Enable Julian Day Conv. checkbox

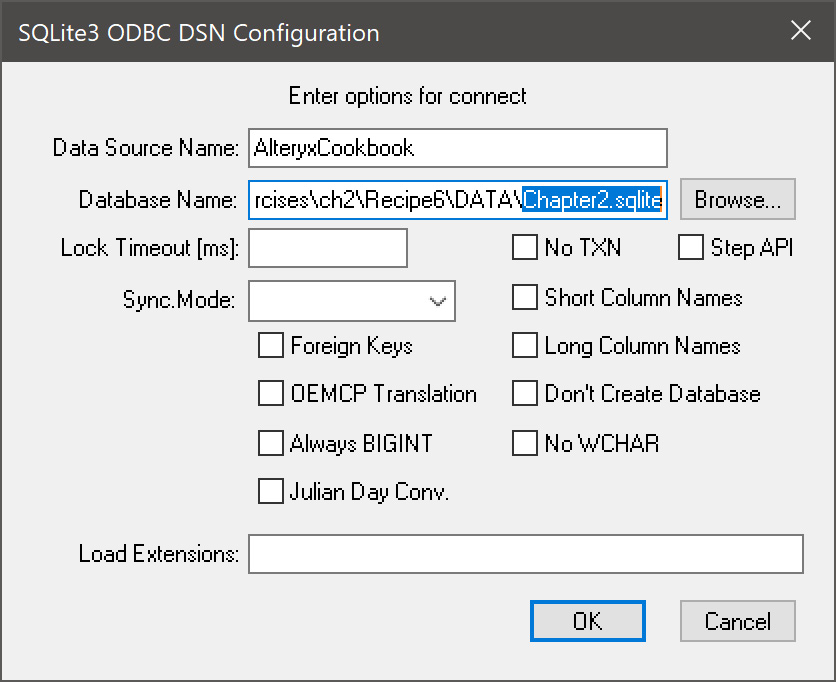click(x=270, y=491)
